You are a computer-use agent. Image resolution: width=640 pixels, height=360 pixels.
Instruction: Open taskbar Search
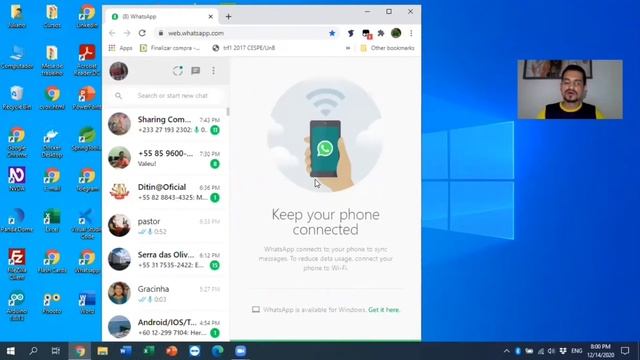33,351
